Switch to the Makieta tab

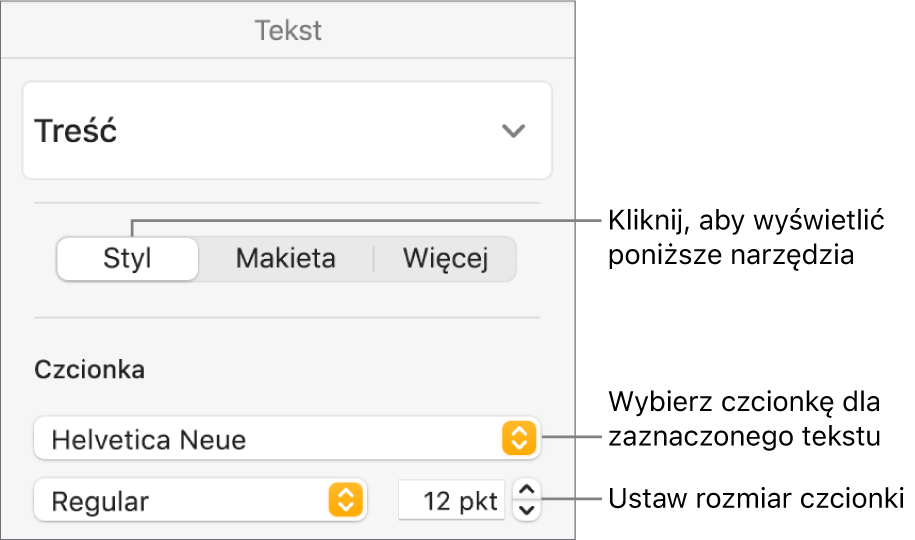[286, 259]
